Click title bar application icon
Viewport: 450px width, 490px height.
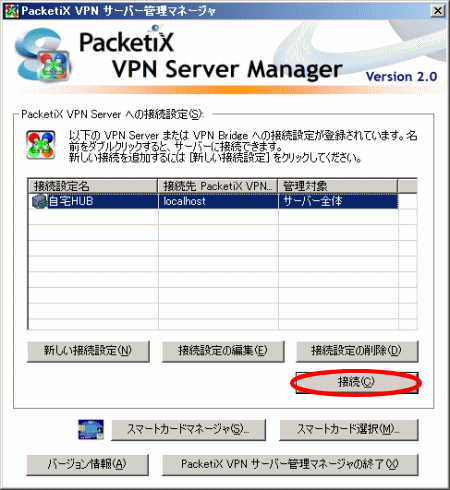tap(11, 11)
